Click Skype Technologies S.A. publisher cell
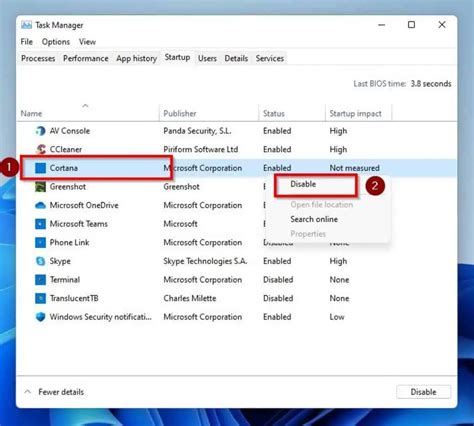474x426 pixels. tap(205, 261)
